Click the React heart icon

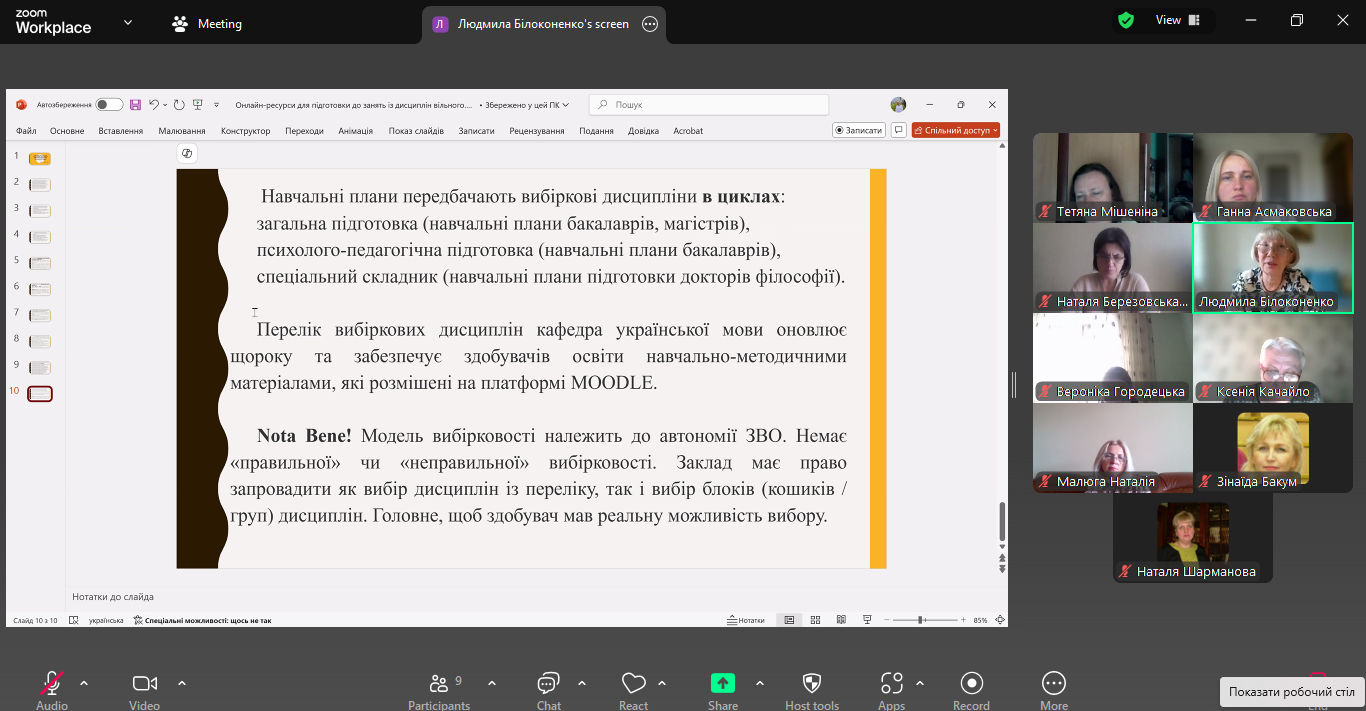633,684
